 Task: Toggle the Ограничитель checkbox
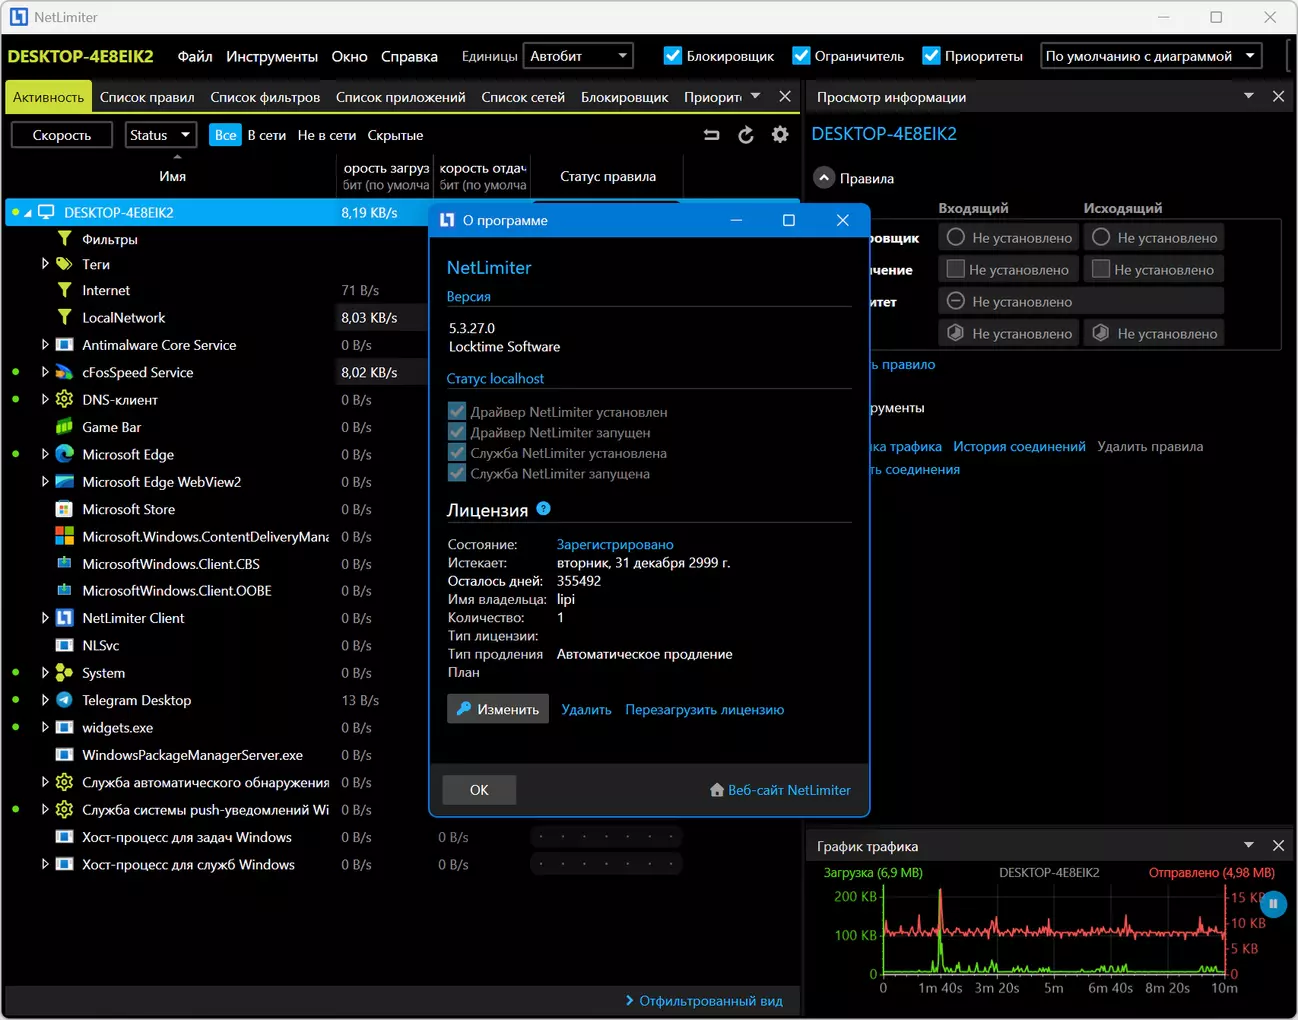click(x=801, y=56)
